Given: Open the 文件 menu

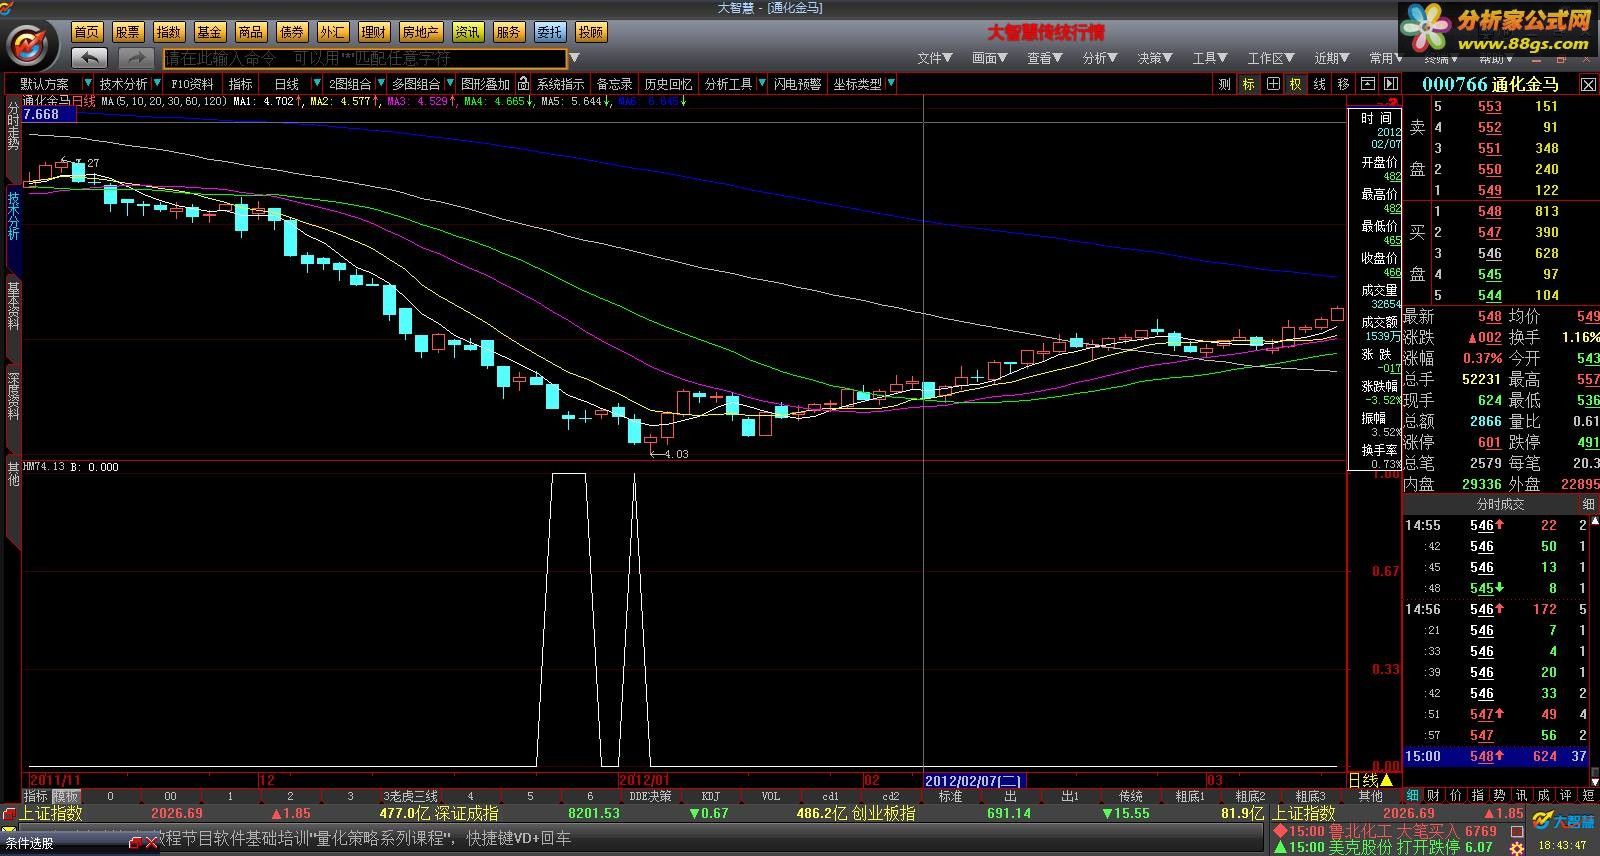Looking at the screenshot, I should [934, 58].
